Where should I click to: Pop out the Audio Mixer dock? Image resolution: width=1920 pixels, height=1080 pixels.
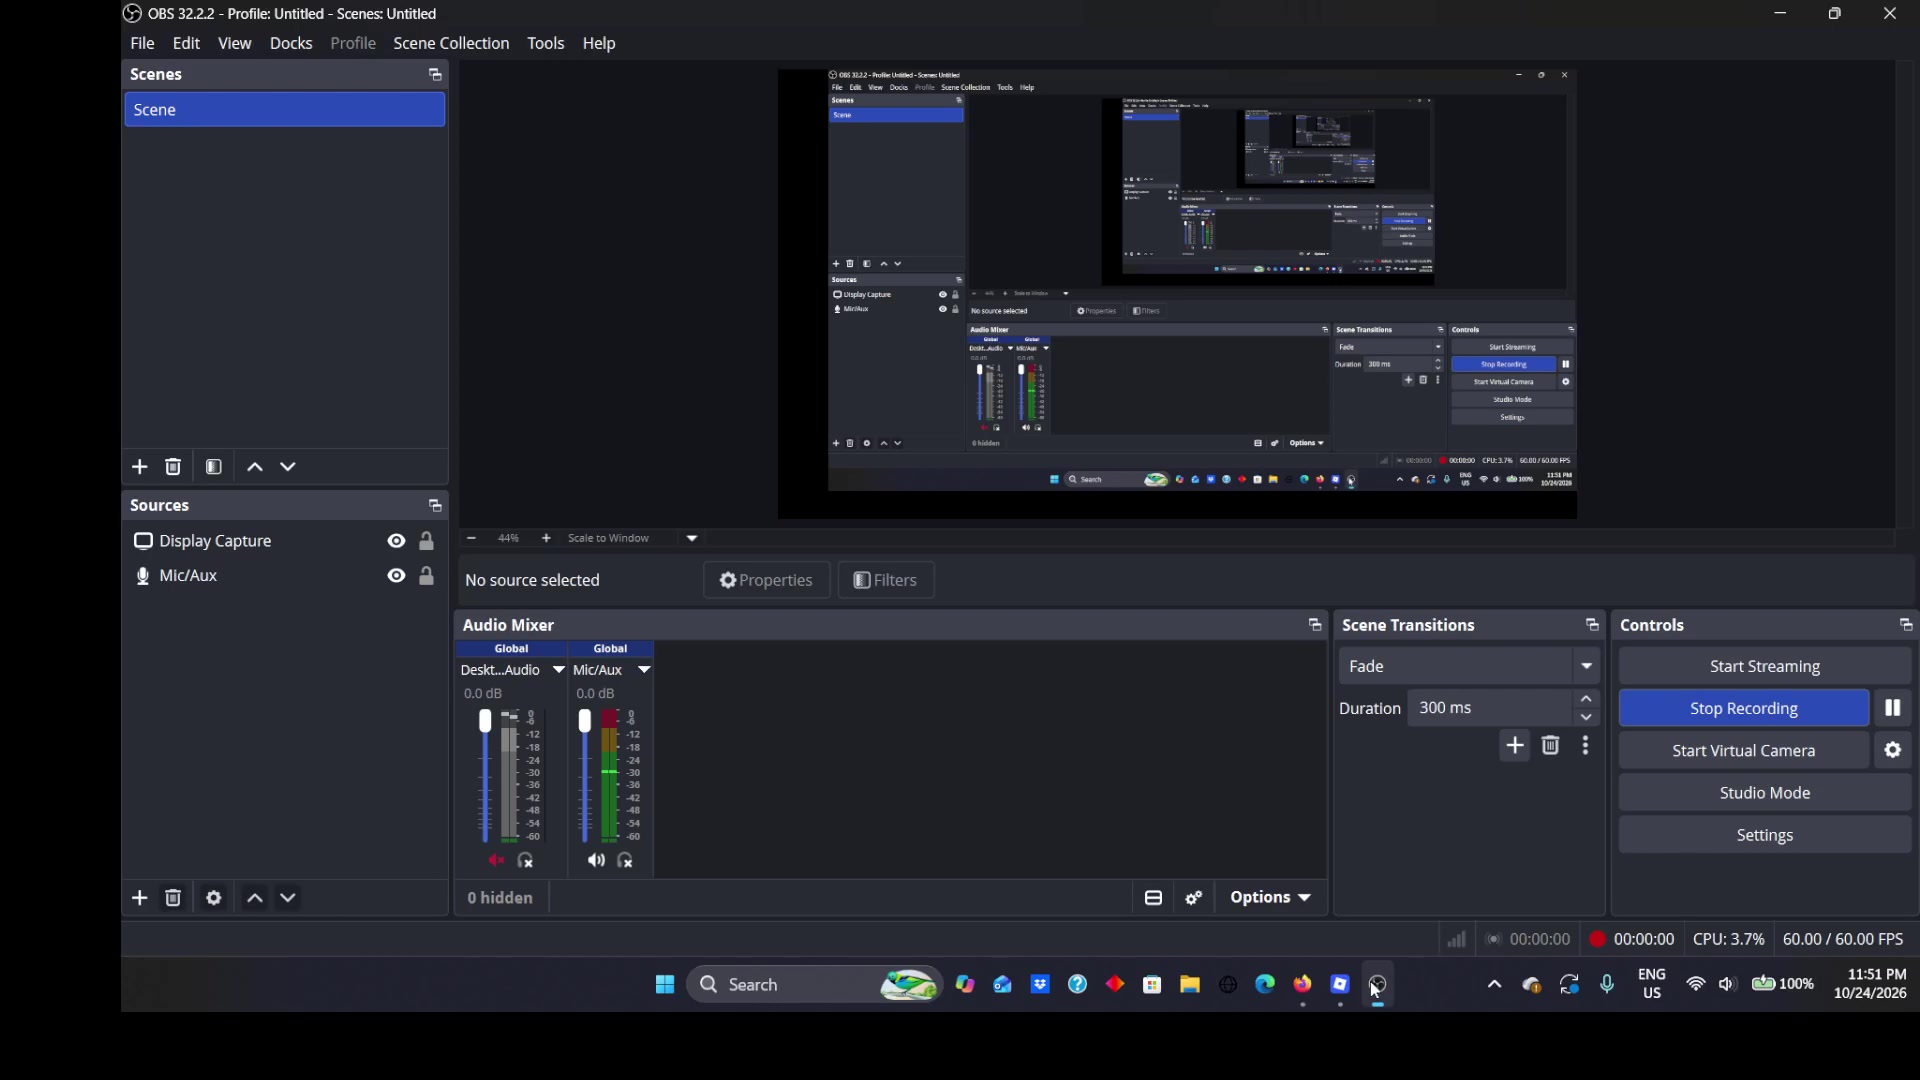pyautogui.click(x=1315, y=626)
